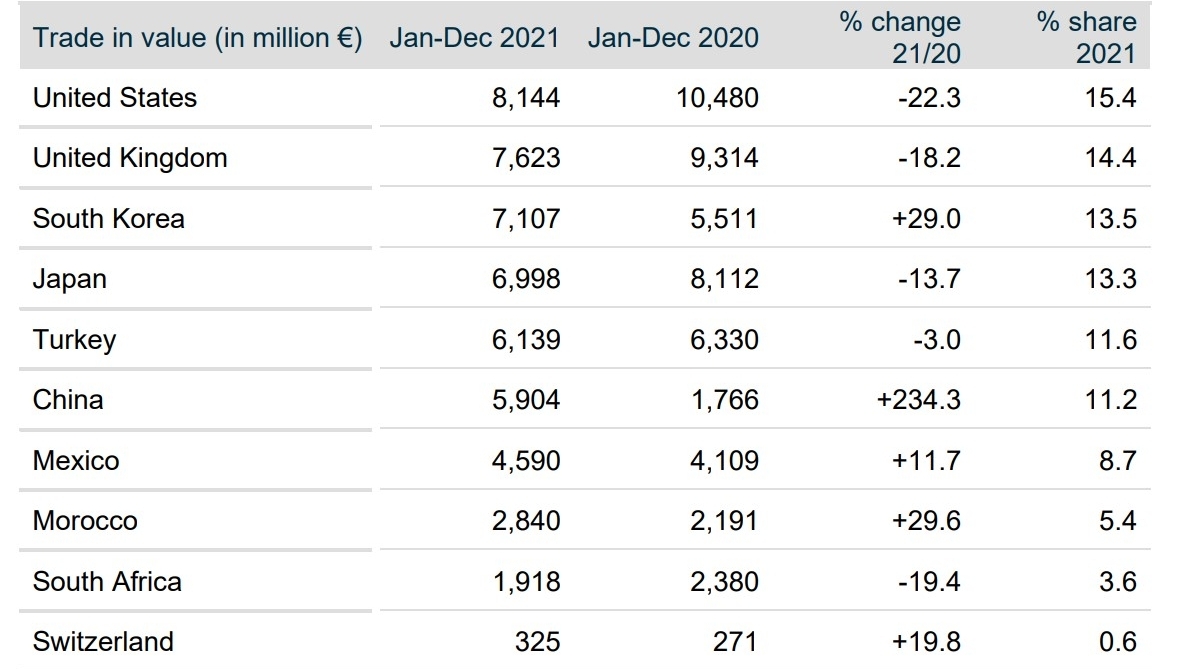Click the United States country name
Viewport: 1189px width, 669px height.
[x=115, y=98]
